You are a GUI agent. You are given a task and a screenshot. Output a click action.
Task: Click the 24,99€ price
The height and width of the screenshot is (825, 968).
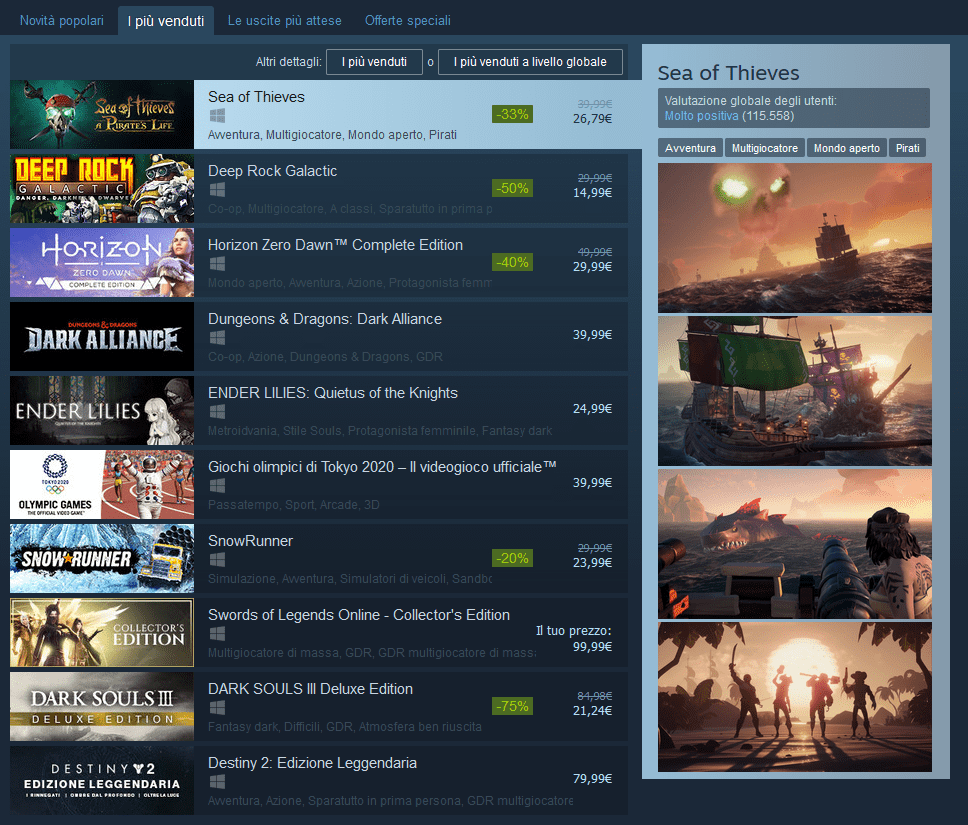[x=592, y=409]
